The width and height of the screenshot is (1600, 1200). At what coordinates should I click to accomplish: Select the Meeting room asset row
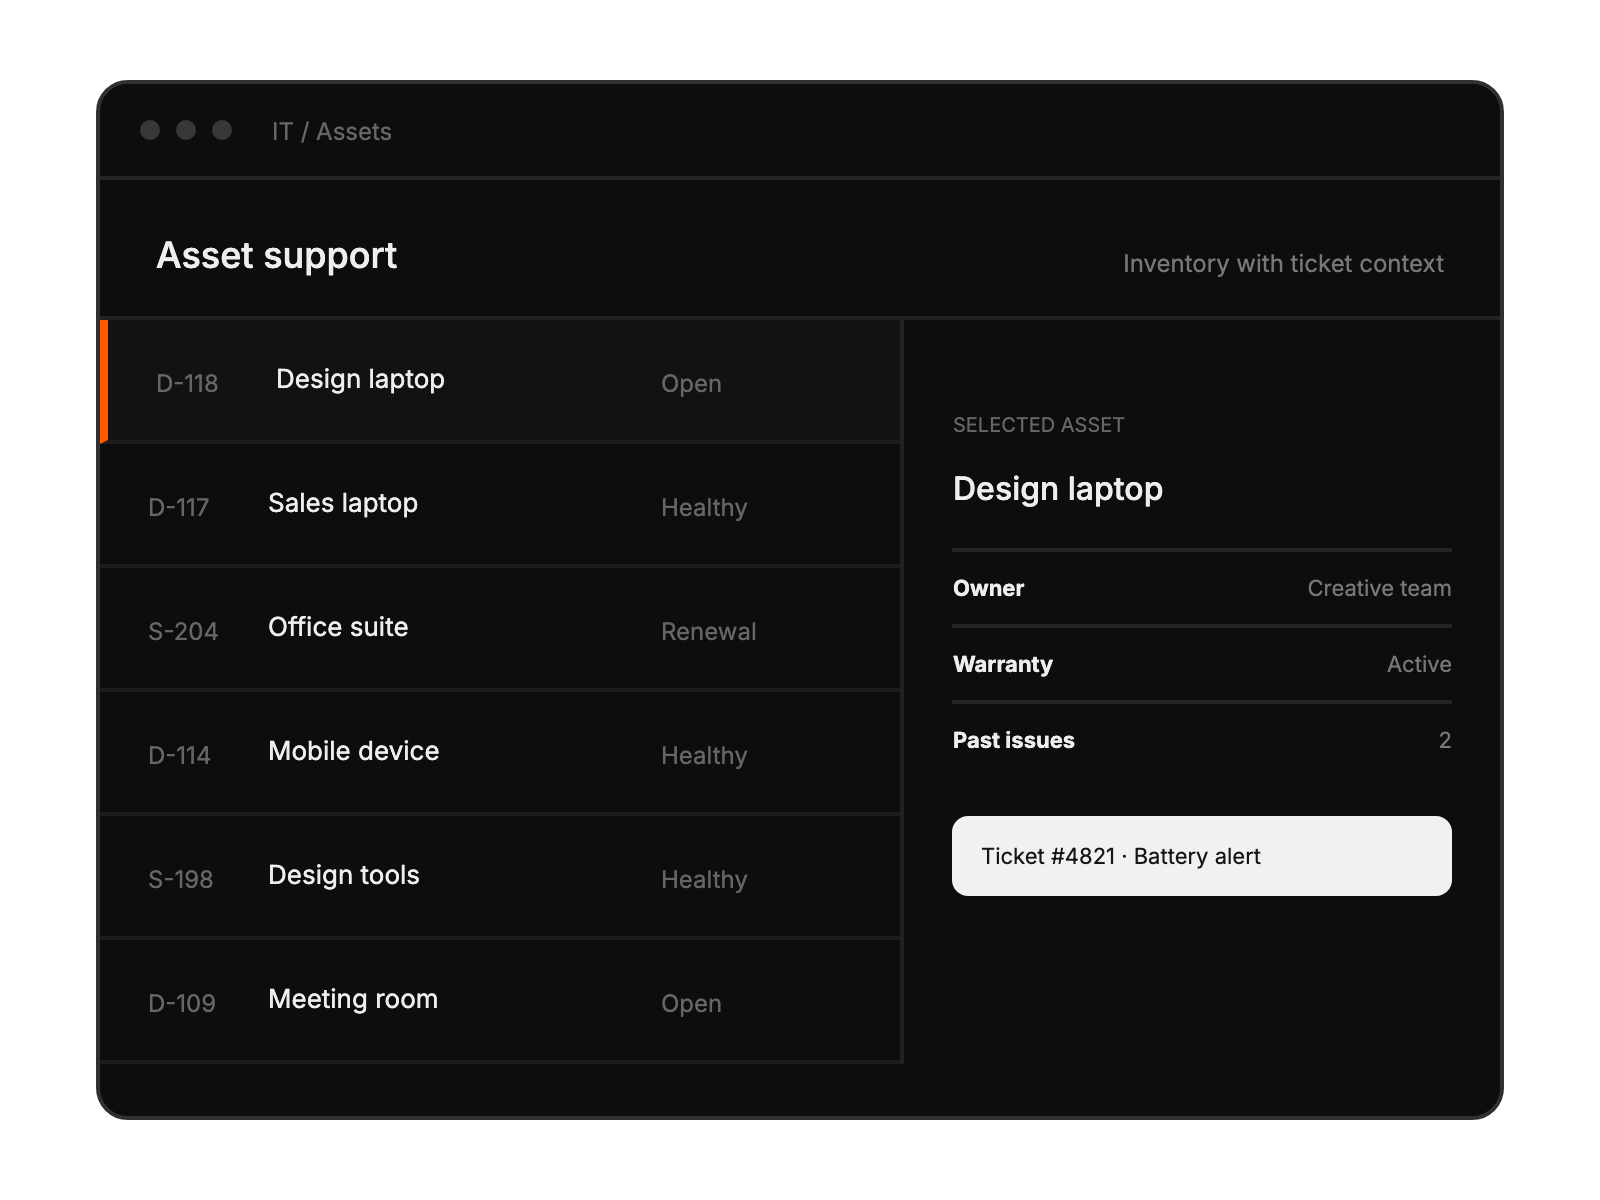[x=500, y=1001]
